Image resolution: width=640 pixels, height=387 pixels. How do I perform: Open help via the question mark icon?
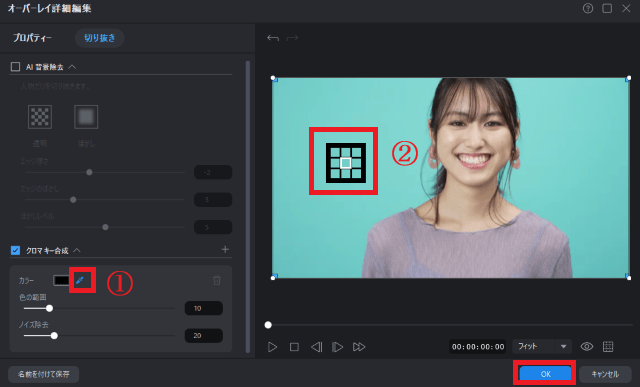588,8
